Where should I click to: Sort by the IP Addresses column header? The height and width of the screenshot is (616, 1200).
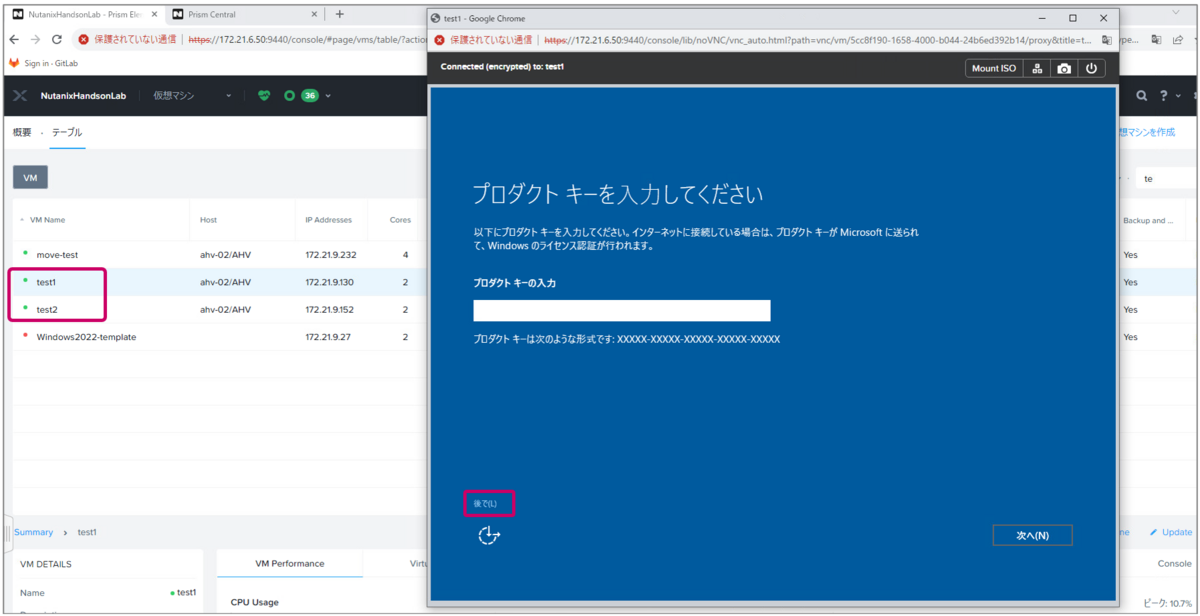pyautogui.click(x=329, y=220)
